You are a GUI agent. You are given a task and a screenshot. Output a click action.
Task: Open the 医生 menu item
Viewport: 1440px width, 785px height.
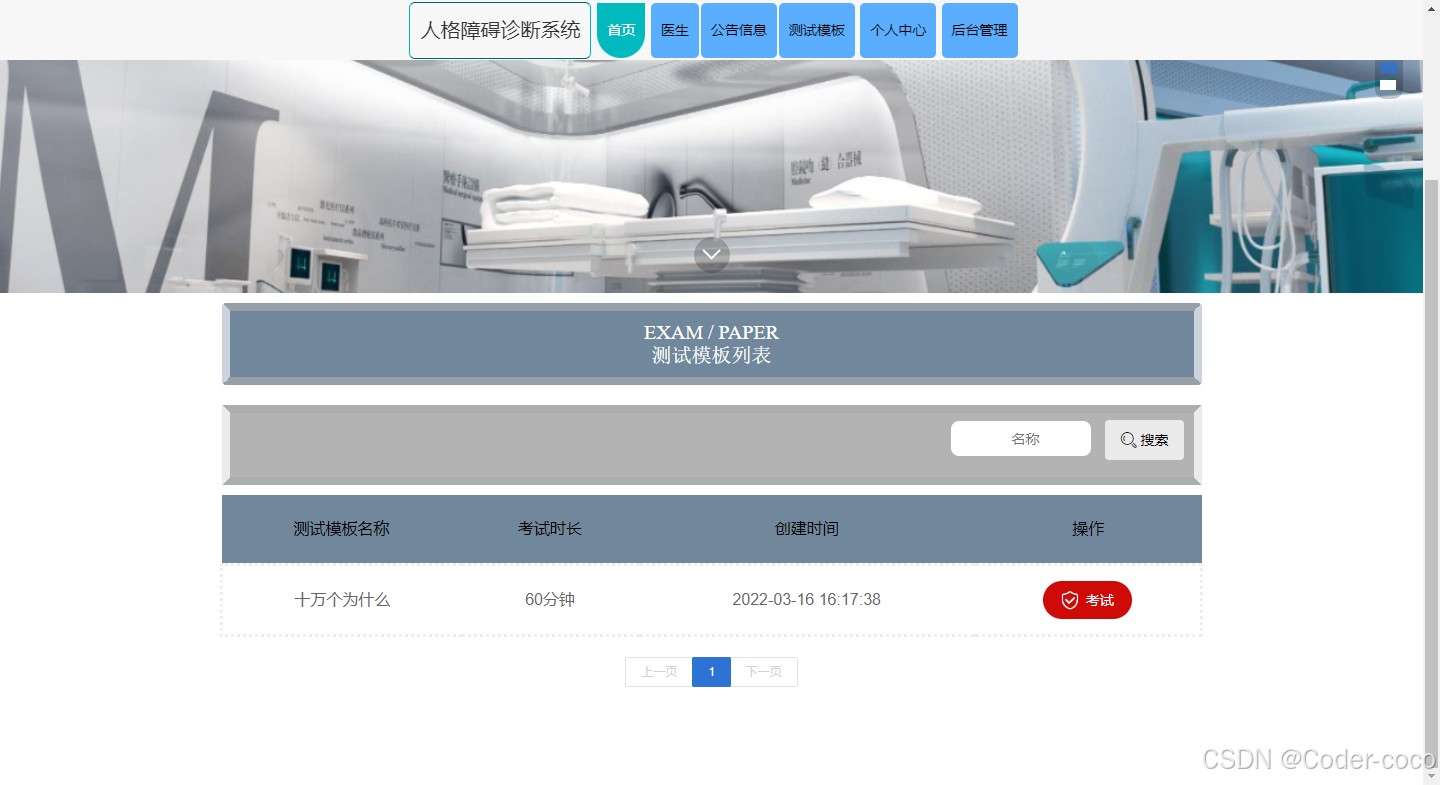click(675, 30)
